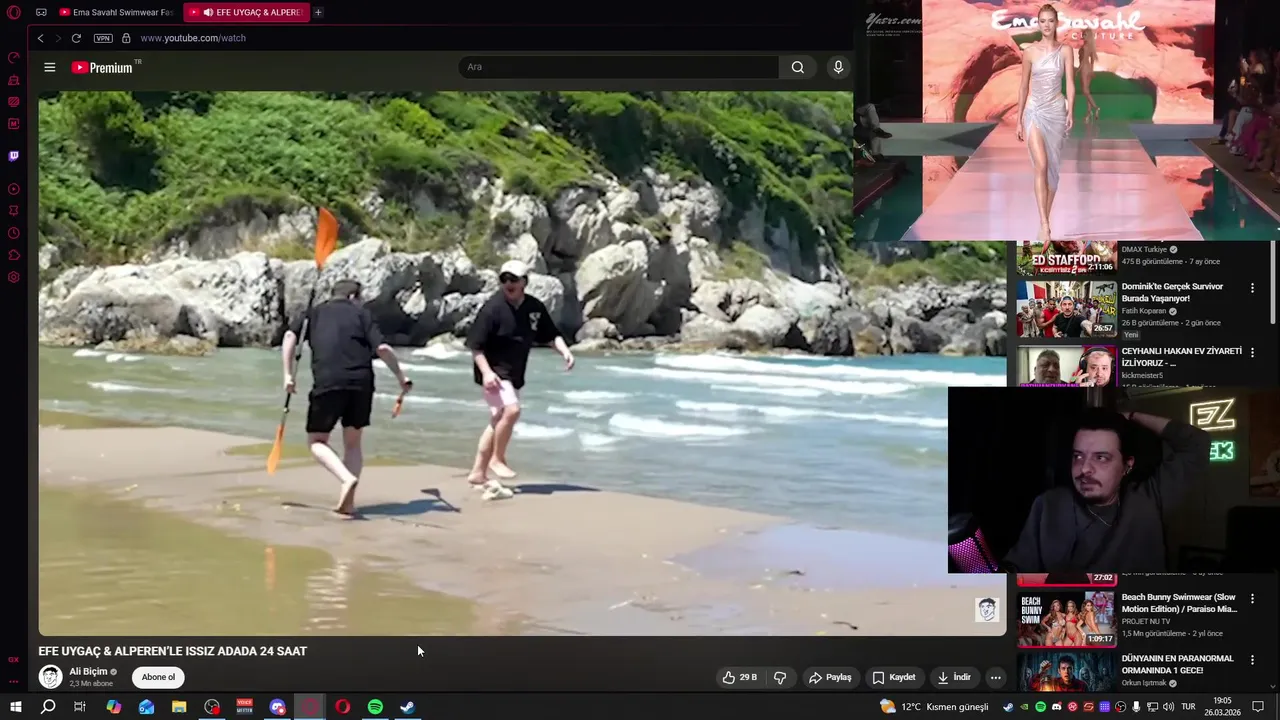Screen dimensions: 1280x720
Task: Click the YouTube search field
Action: pos(619,67)
